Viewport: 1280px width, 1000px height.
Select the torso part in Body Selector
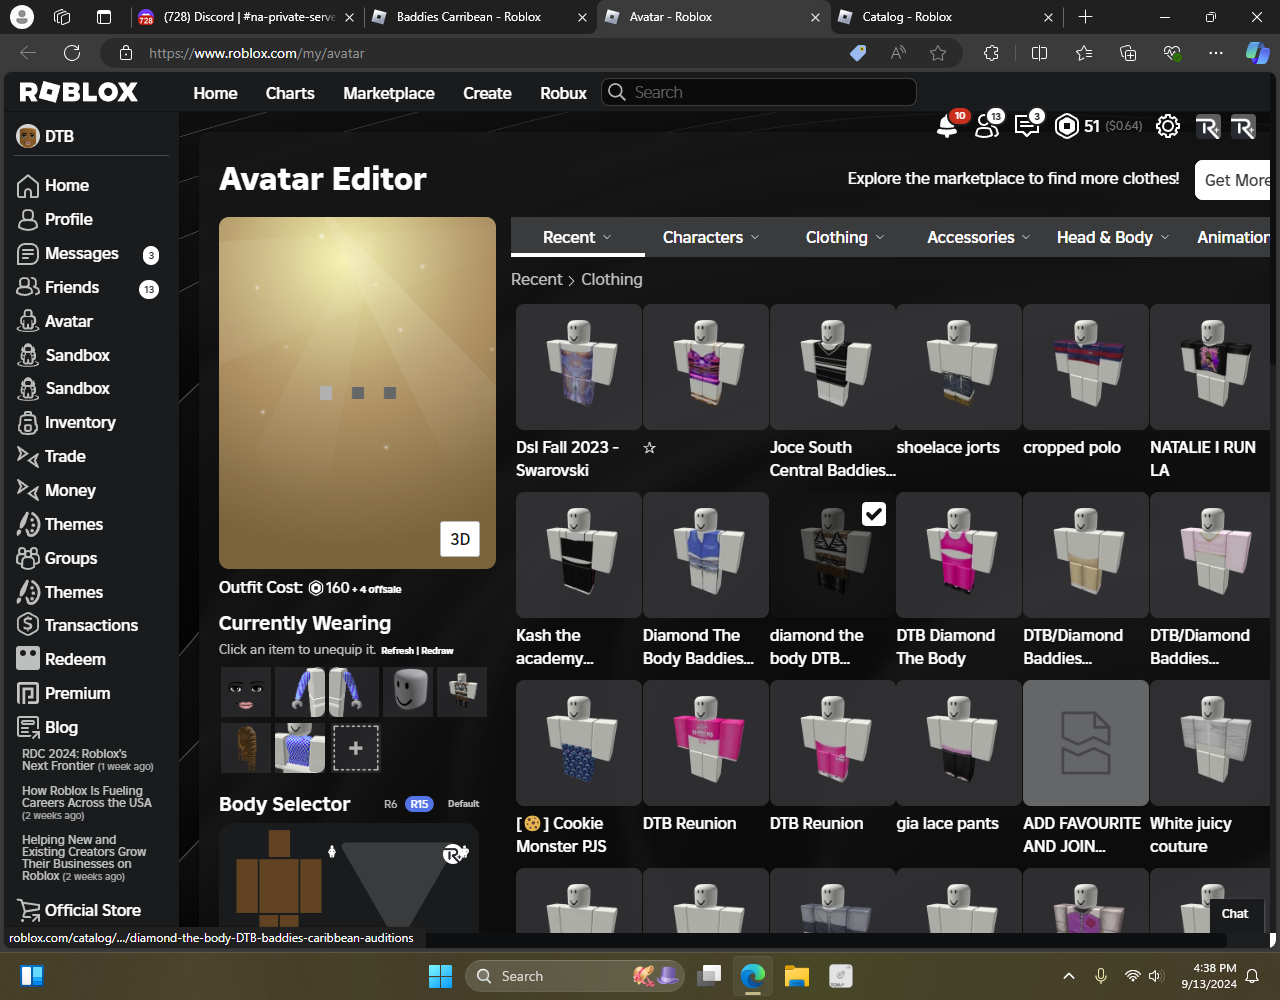tap(279, 886)
